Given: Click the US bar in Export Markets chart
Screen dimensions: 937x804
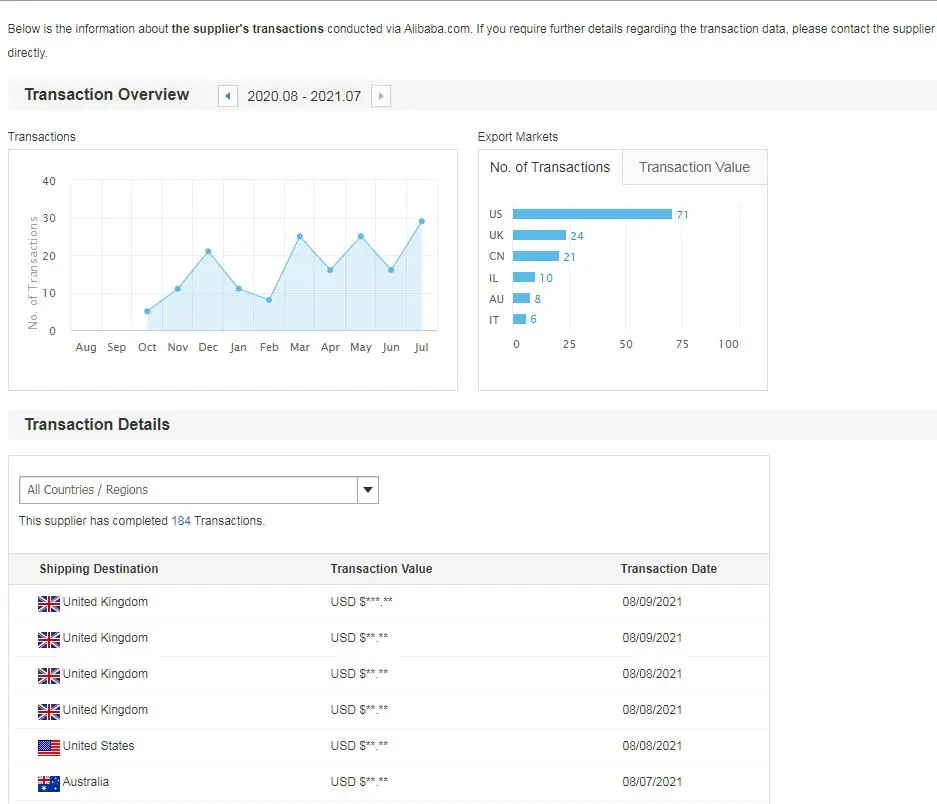Looking at the screenshot, I should point(592,214).
